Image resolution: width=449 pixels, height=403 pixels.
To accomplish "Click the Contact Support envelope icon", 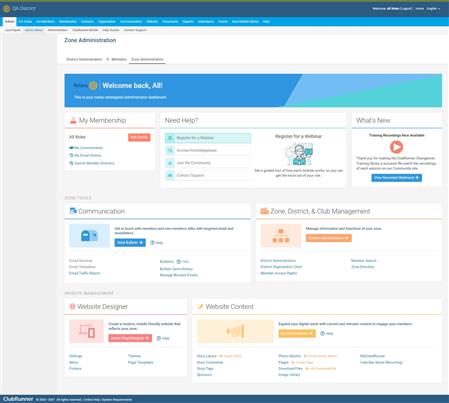I will pyautogui.click(x=170, y=175).
